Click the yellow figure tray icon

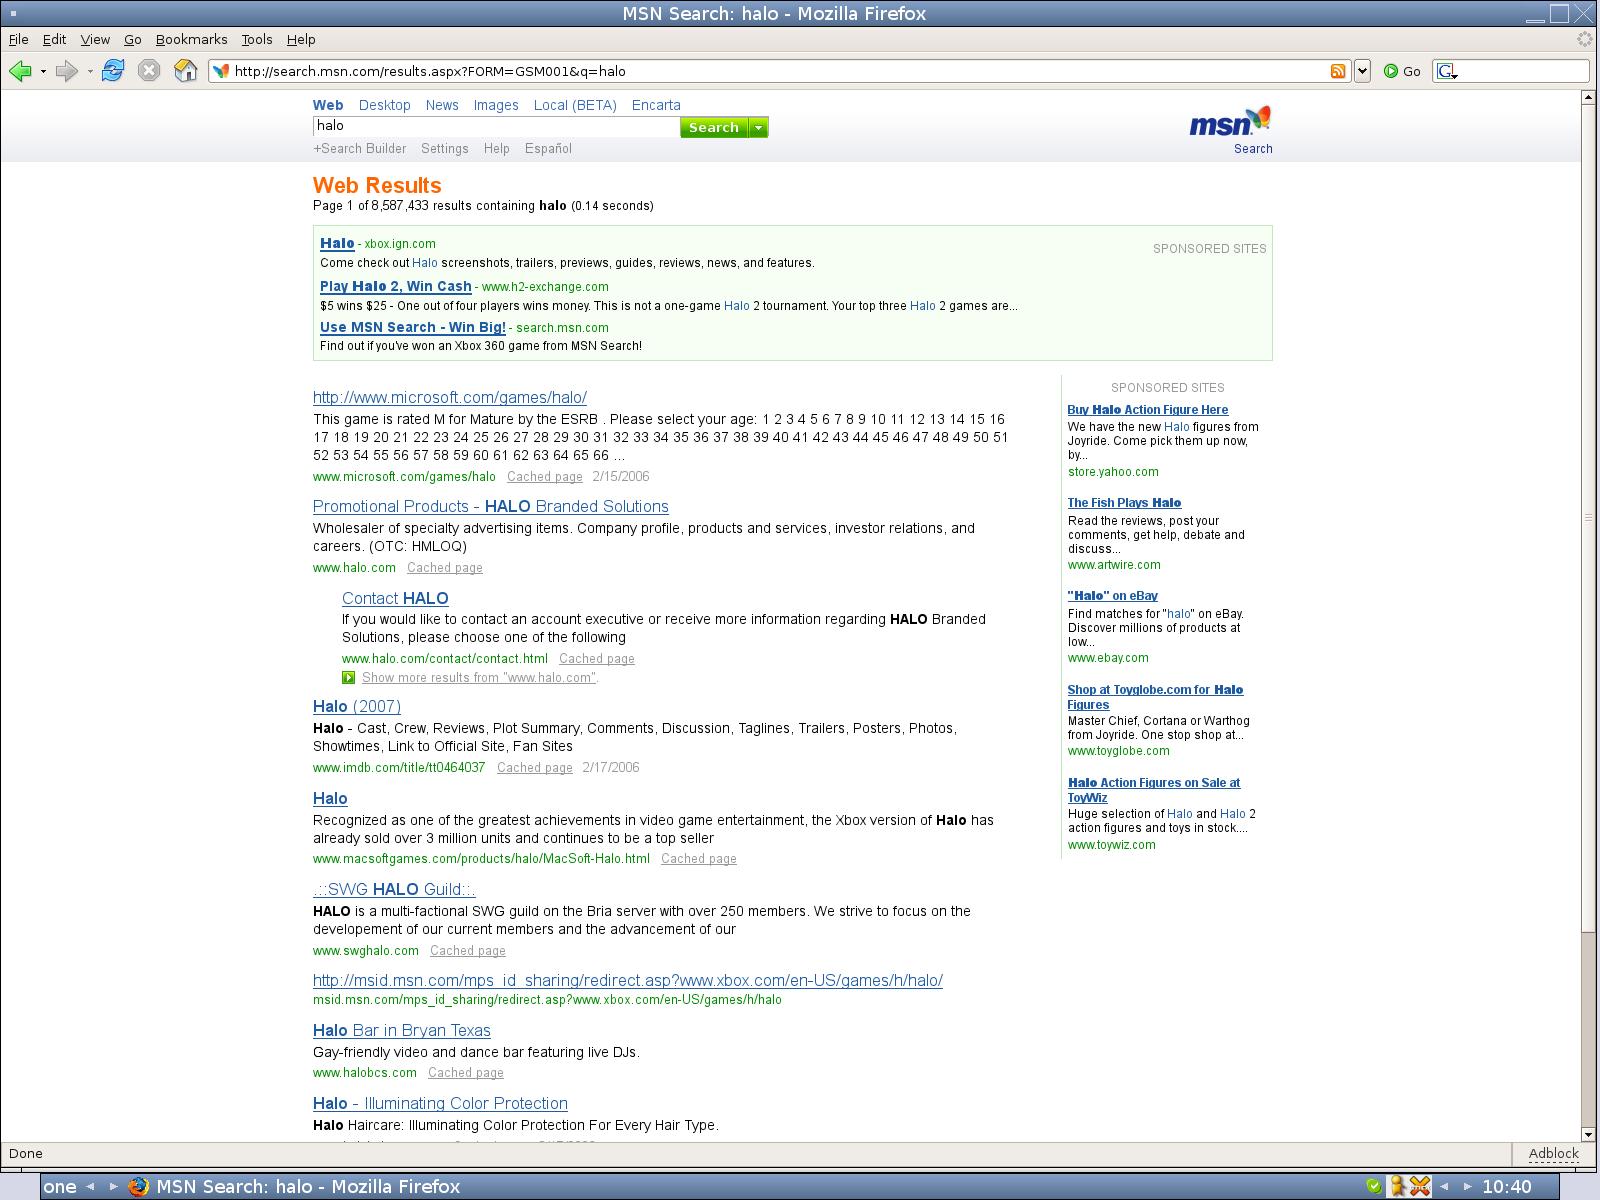(1398, 1187)
